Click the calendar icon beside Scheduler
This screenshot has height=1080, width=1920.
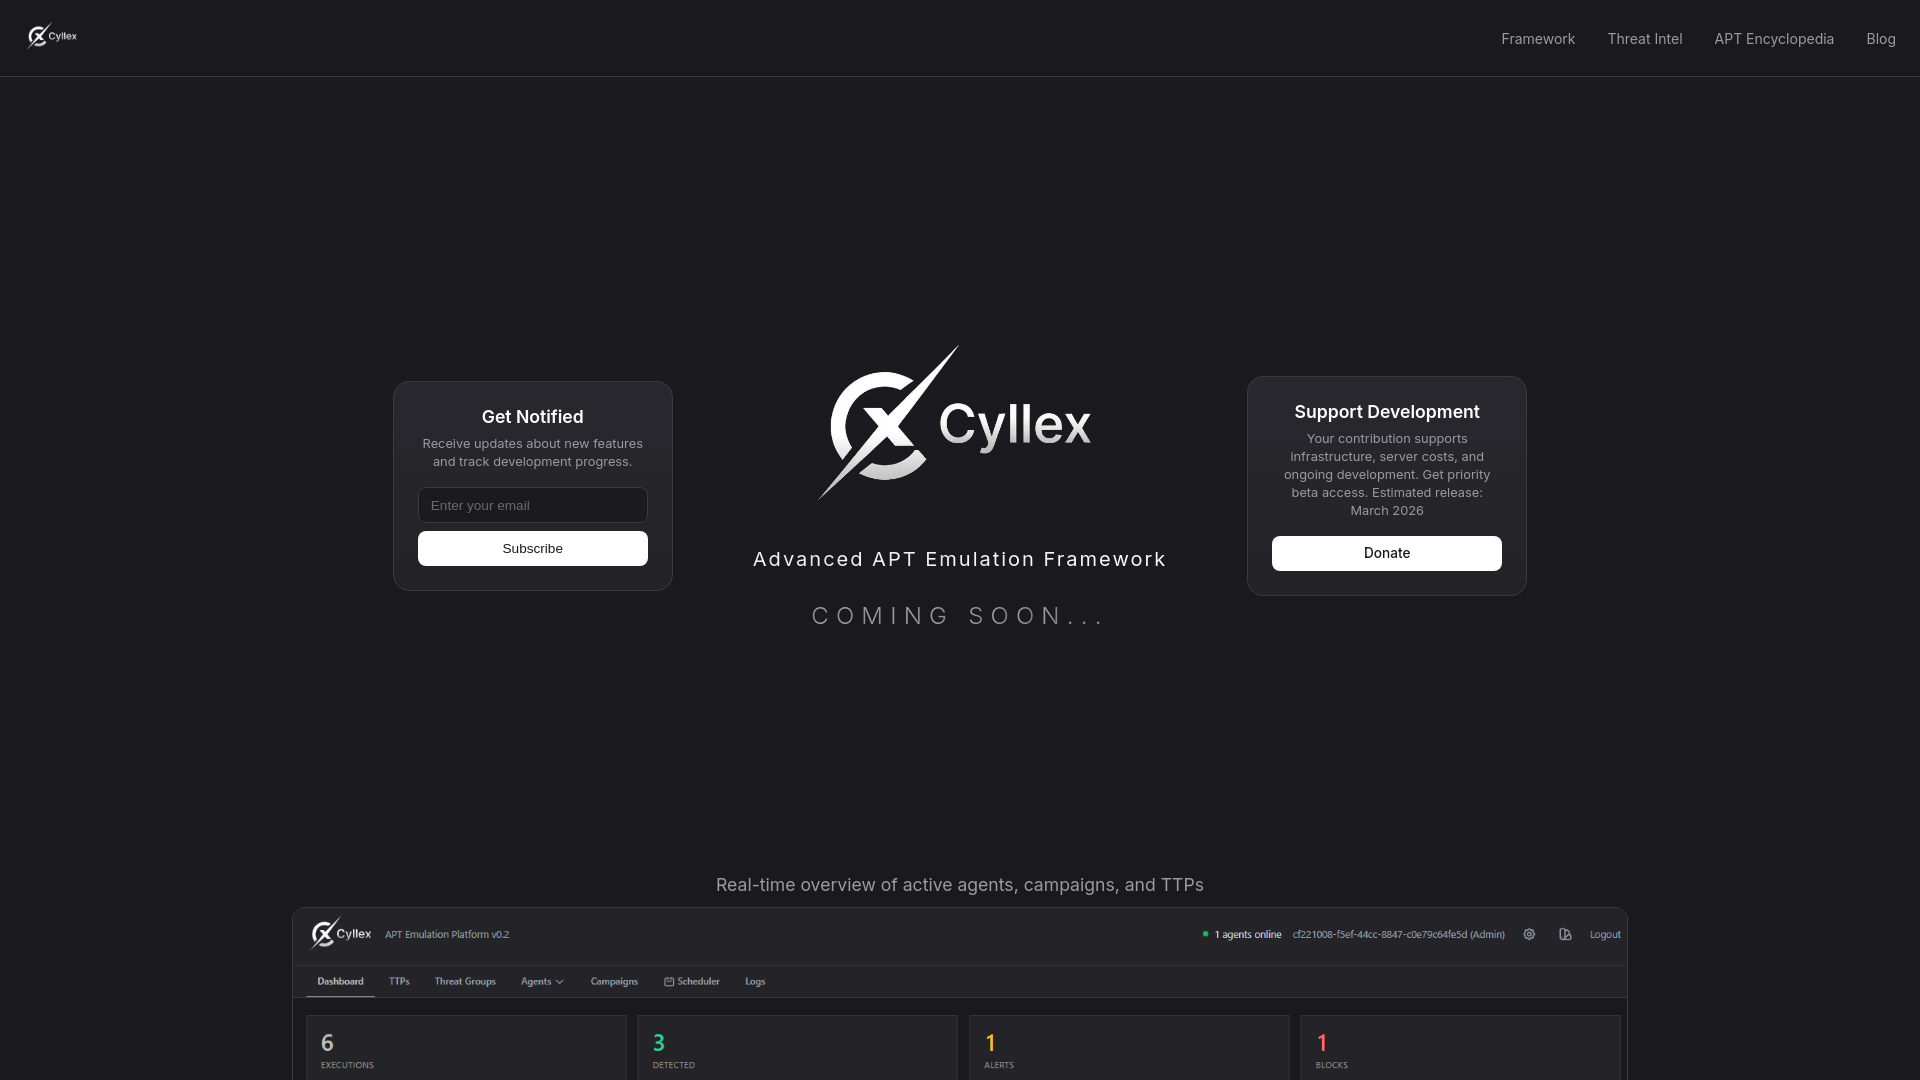(669, 981)
